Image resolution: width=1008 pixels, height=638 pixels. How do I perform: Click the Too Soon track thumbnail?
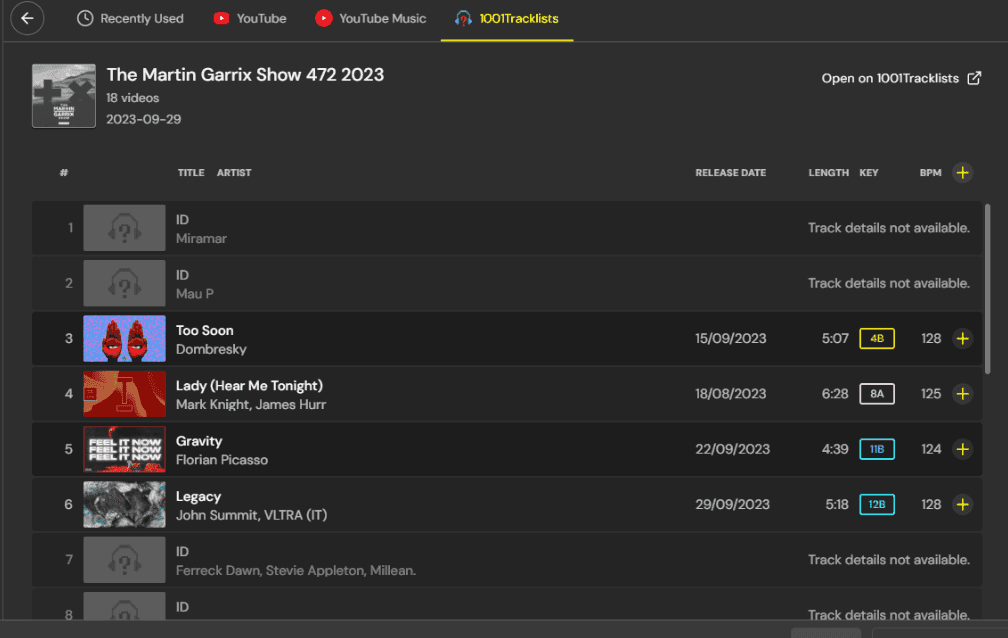tap(124, 338)
